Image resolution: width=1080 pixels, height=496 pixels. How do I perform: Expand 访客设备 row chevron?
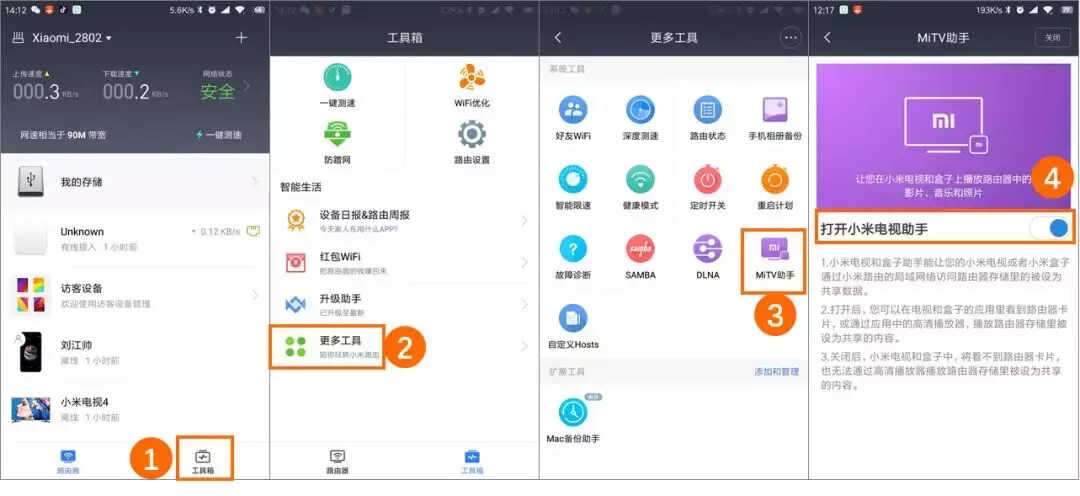tap(256, 295)
